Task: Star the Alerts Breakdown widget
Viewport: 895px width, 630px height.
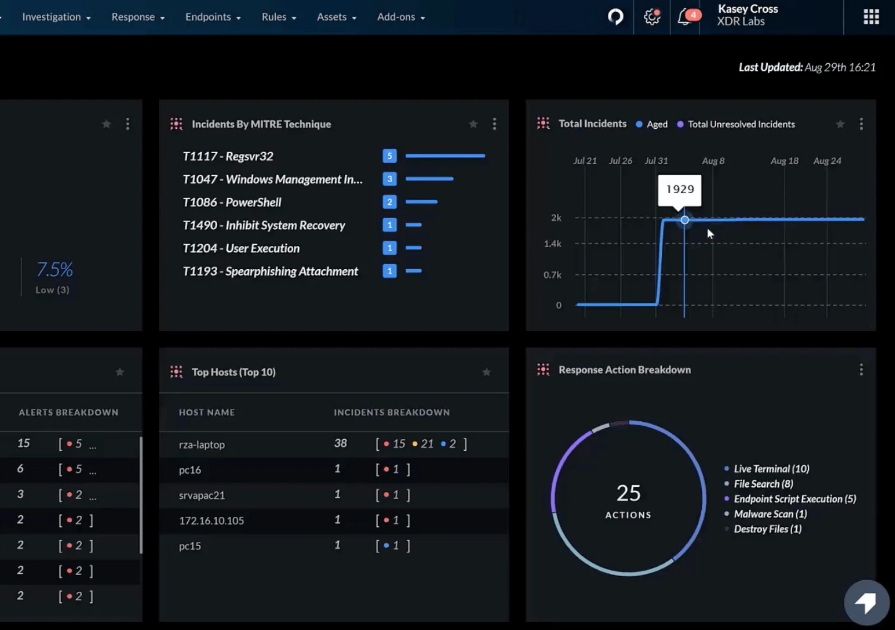Action: [119, 372]
